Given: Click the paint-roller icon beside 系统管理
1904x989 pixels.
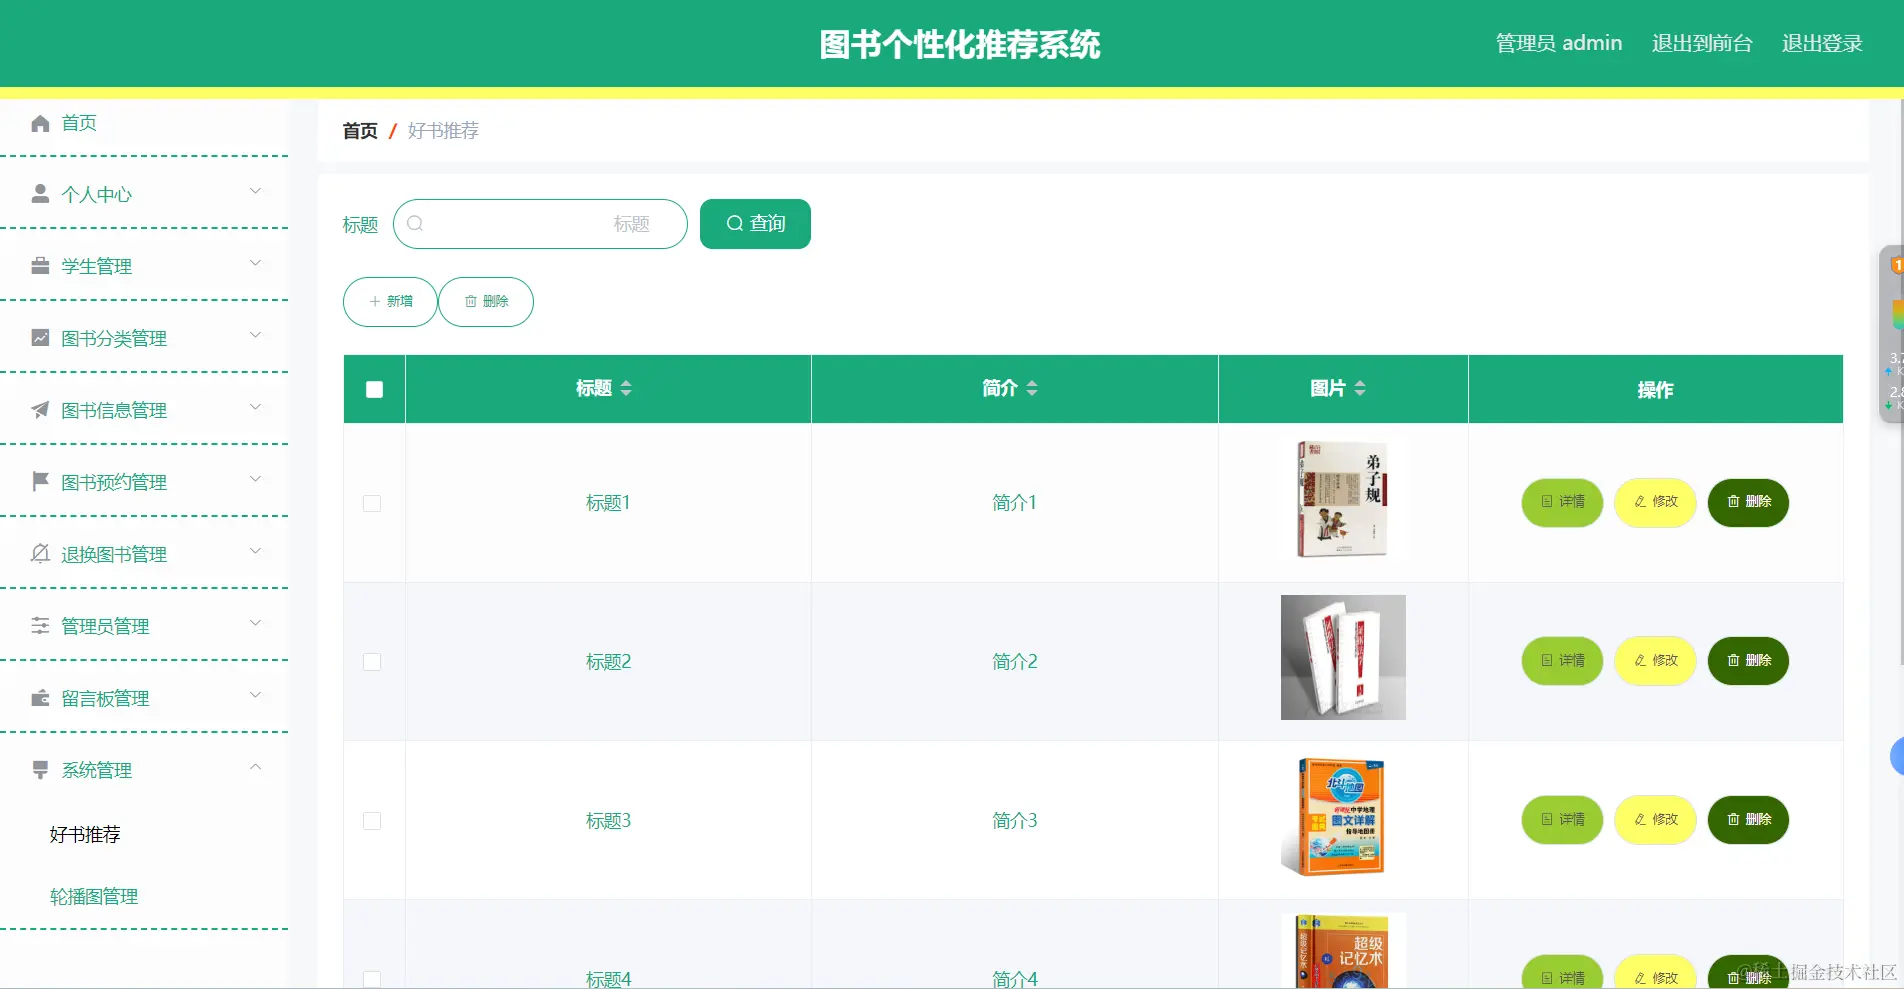Looking at the screenshot, I should click(x=40, y=770).
